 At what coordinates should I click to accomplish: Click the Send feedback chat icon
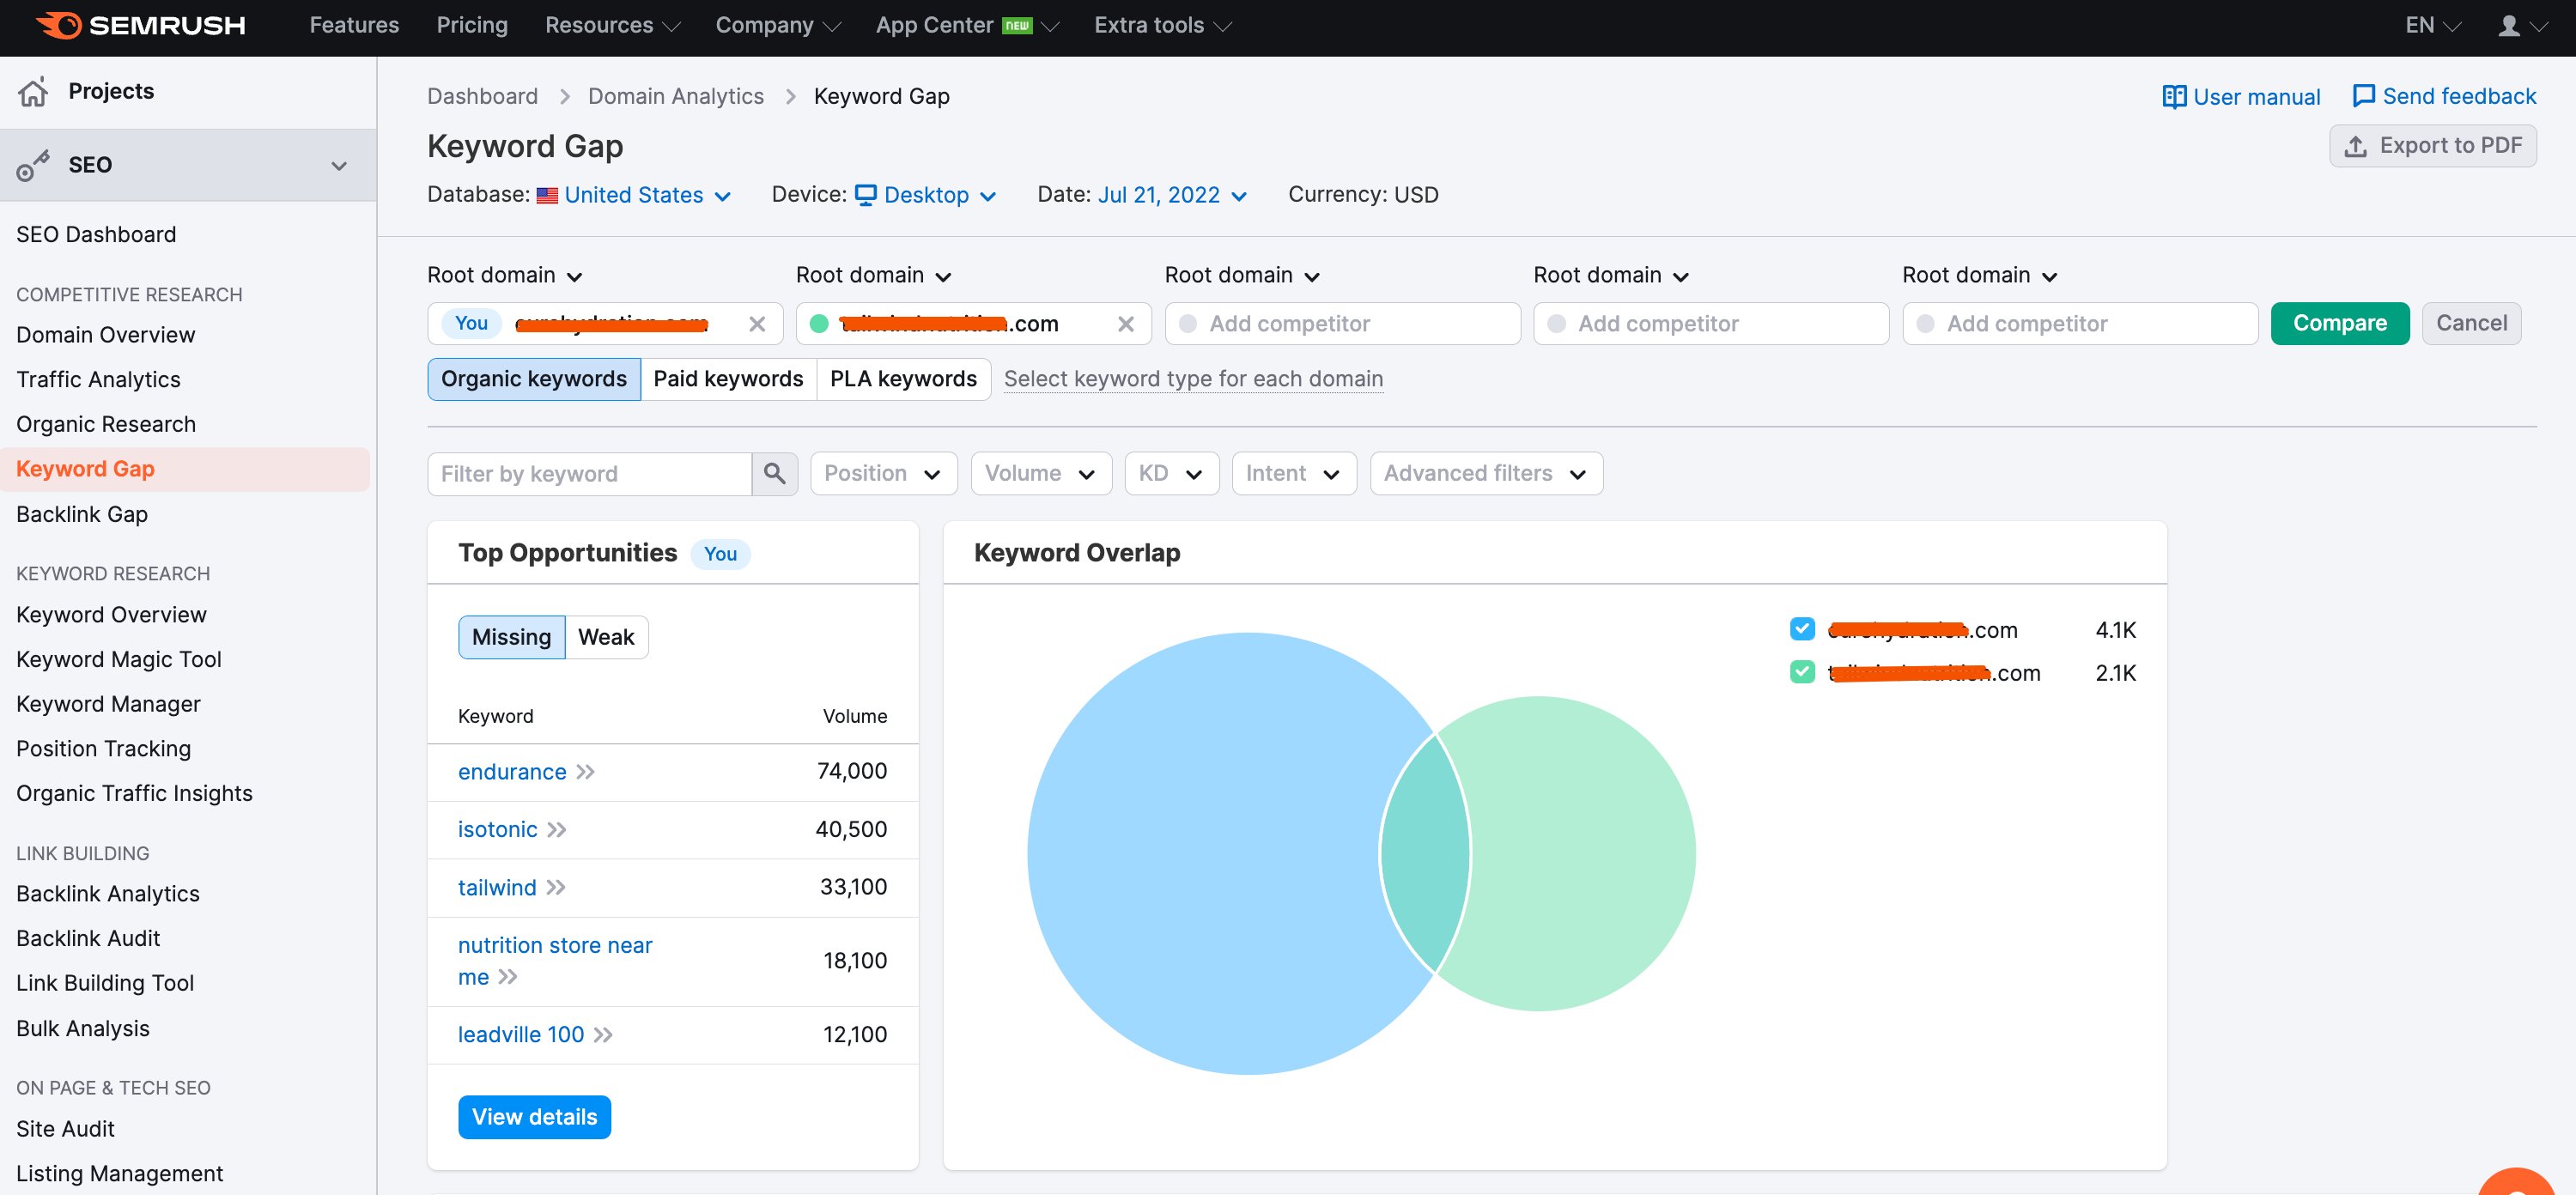[2363, 95]
